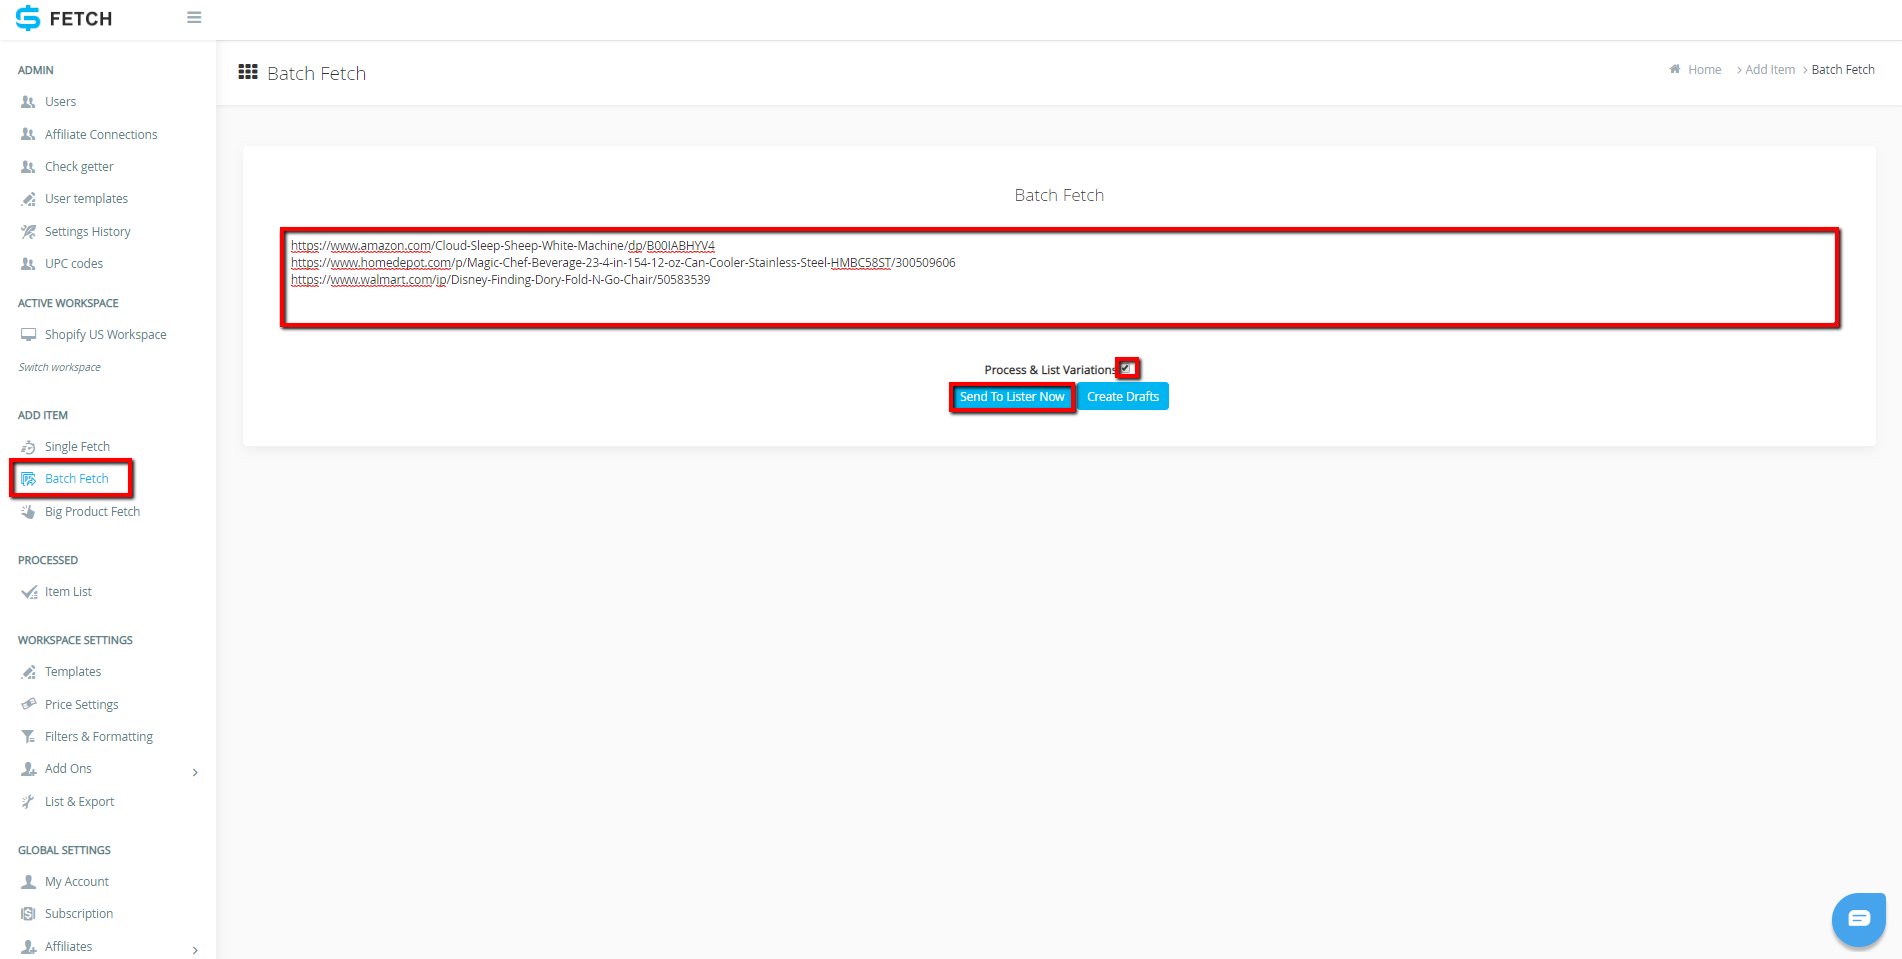Click the walmart.com URL line
The image size is (1902, 959).
pyautogui.click(x=500, y=280)
